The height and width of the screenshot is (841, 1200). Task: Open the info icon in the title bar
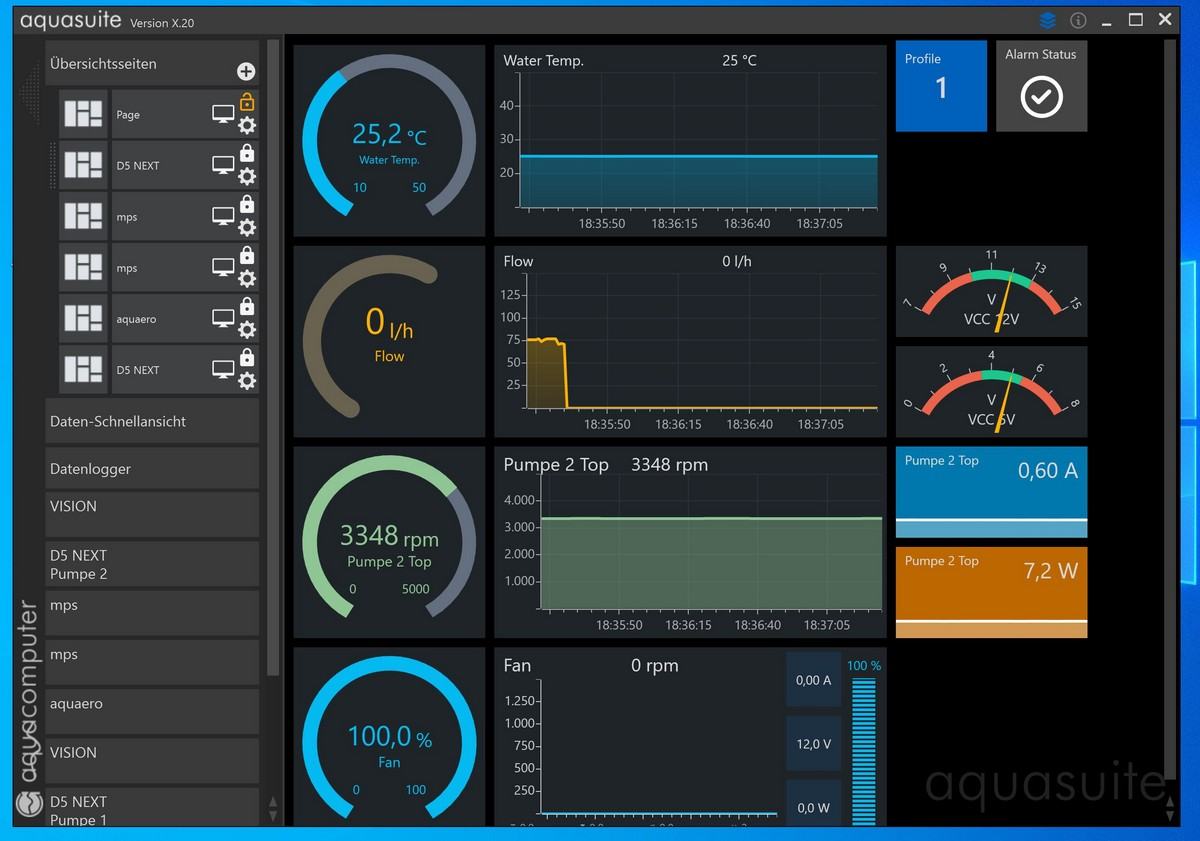[x=1078, y=20]
